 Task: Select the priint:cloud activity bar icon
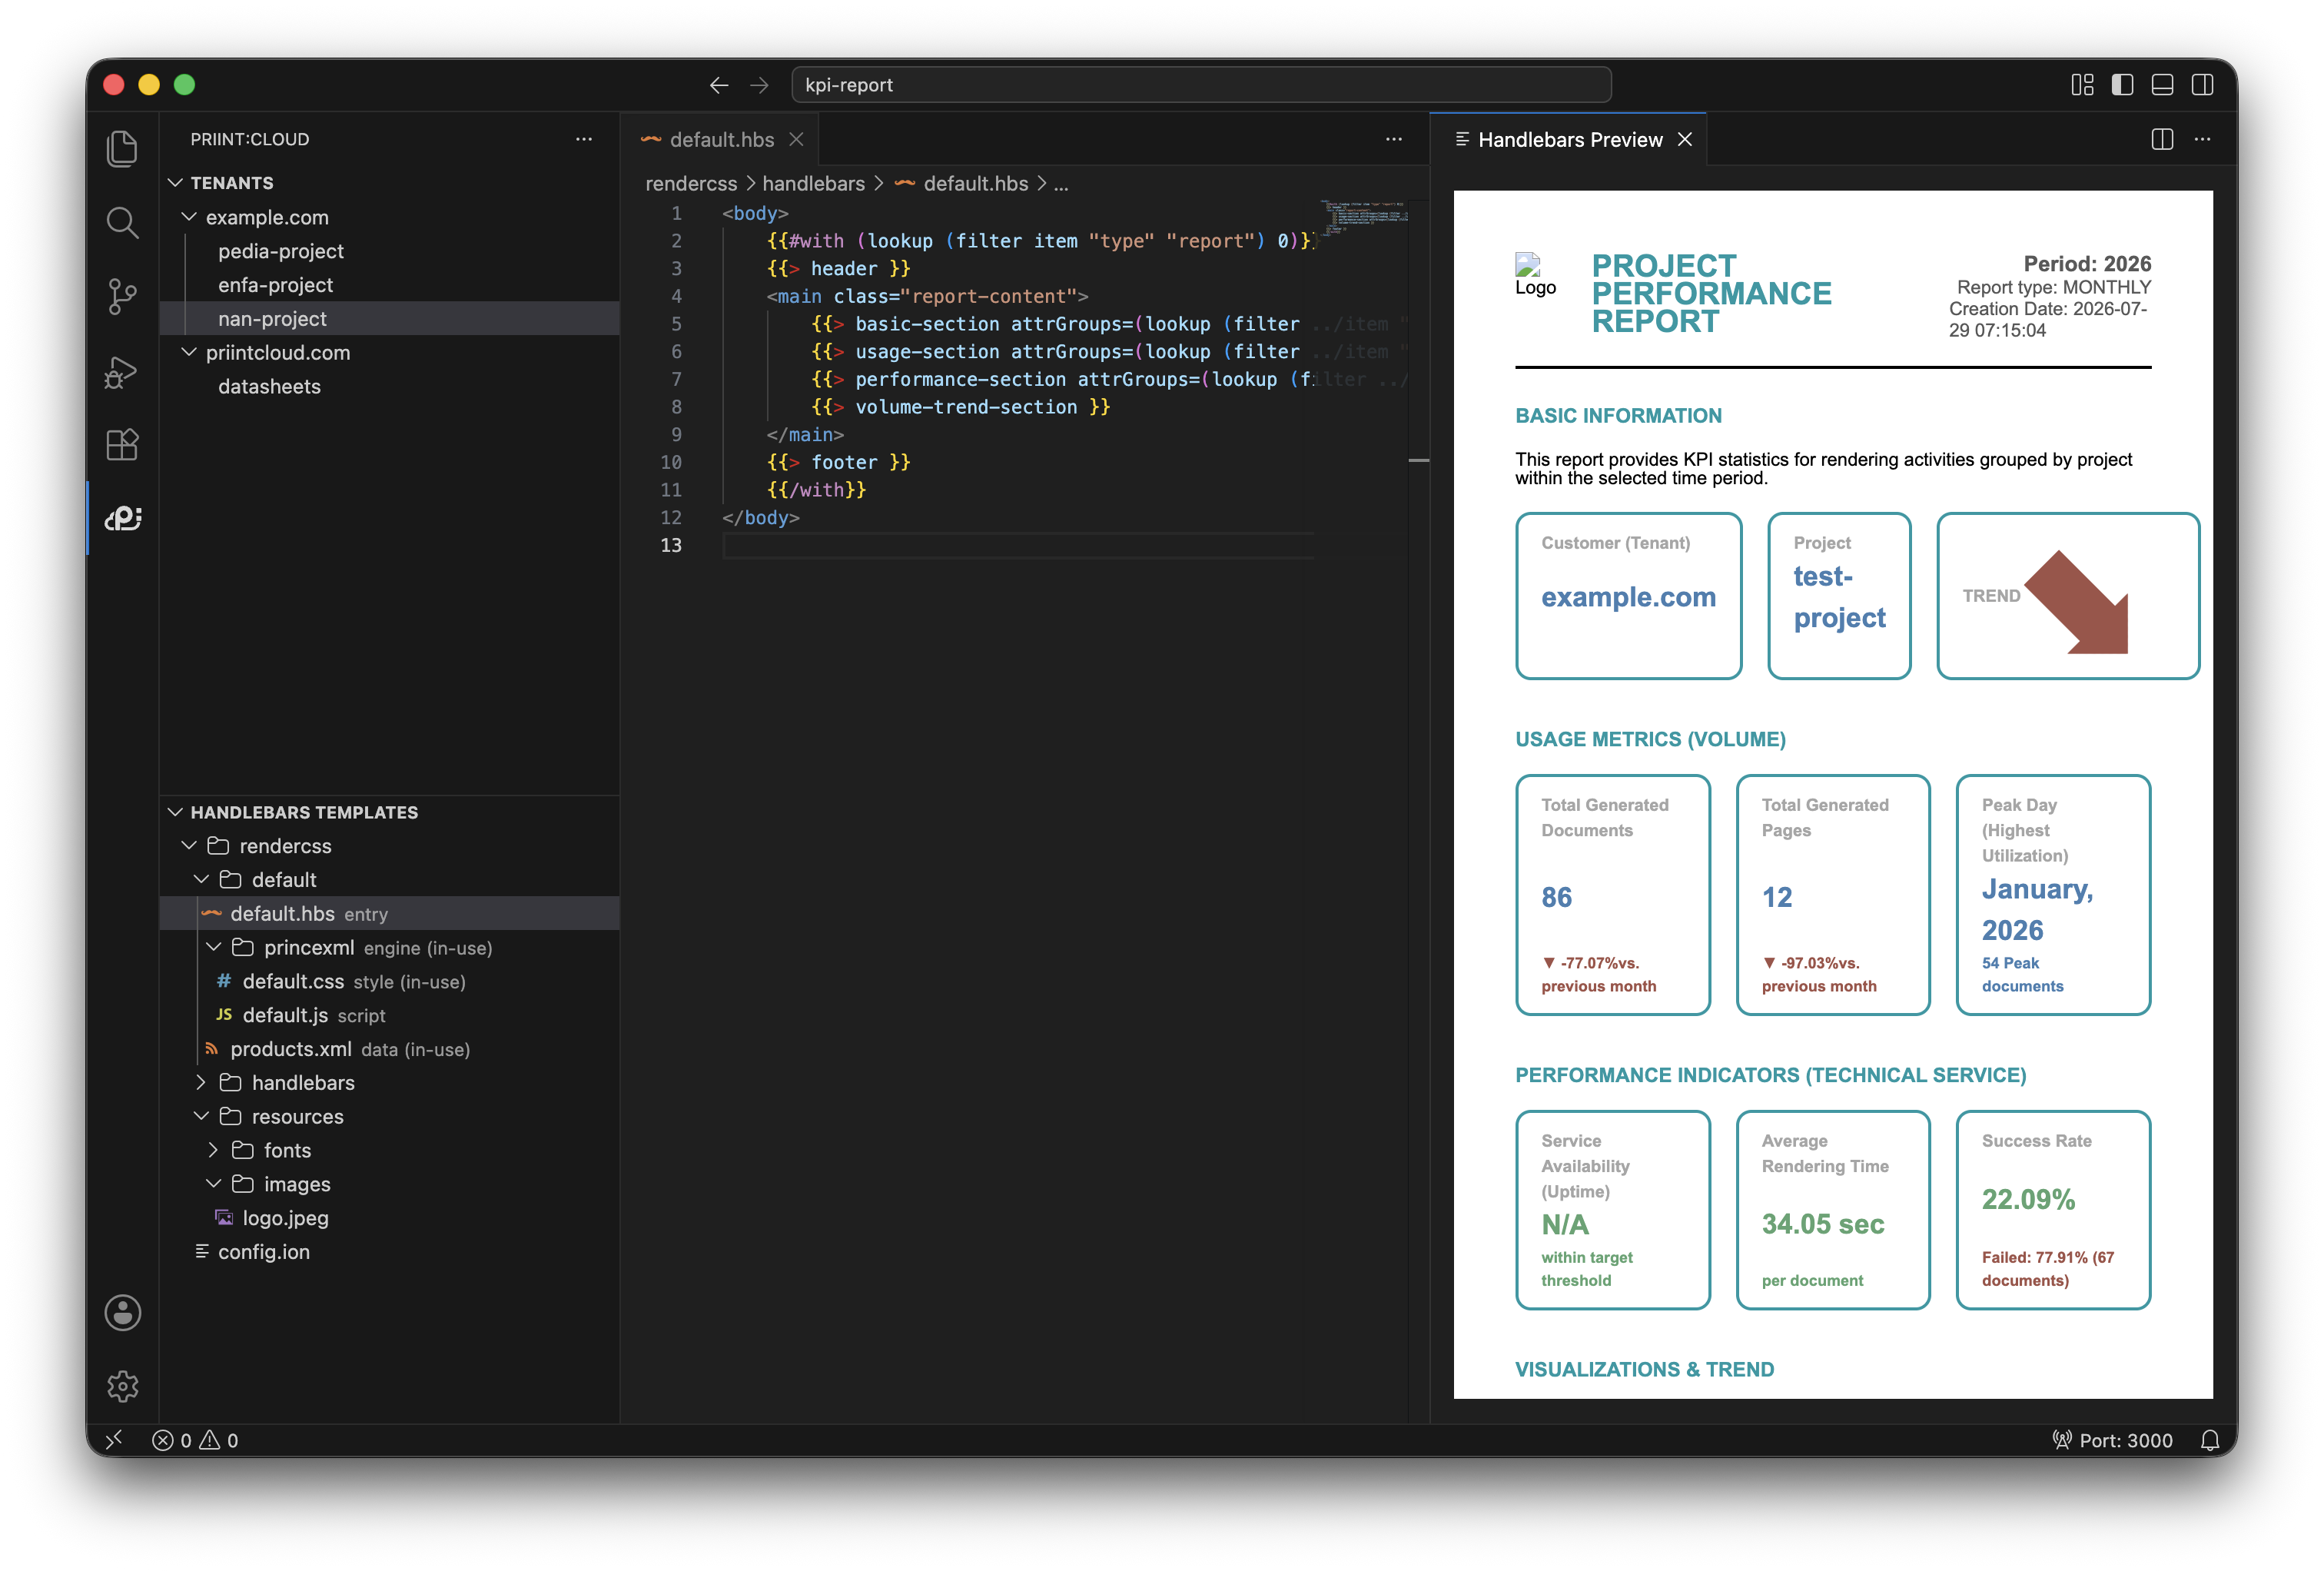[122, 518]
